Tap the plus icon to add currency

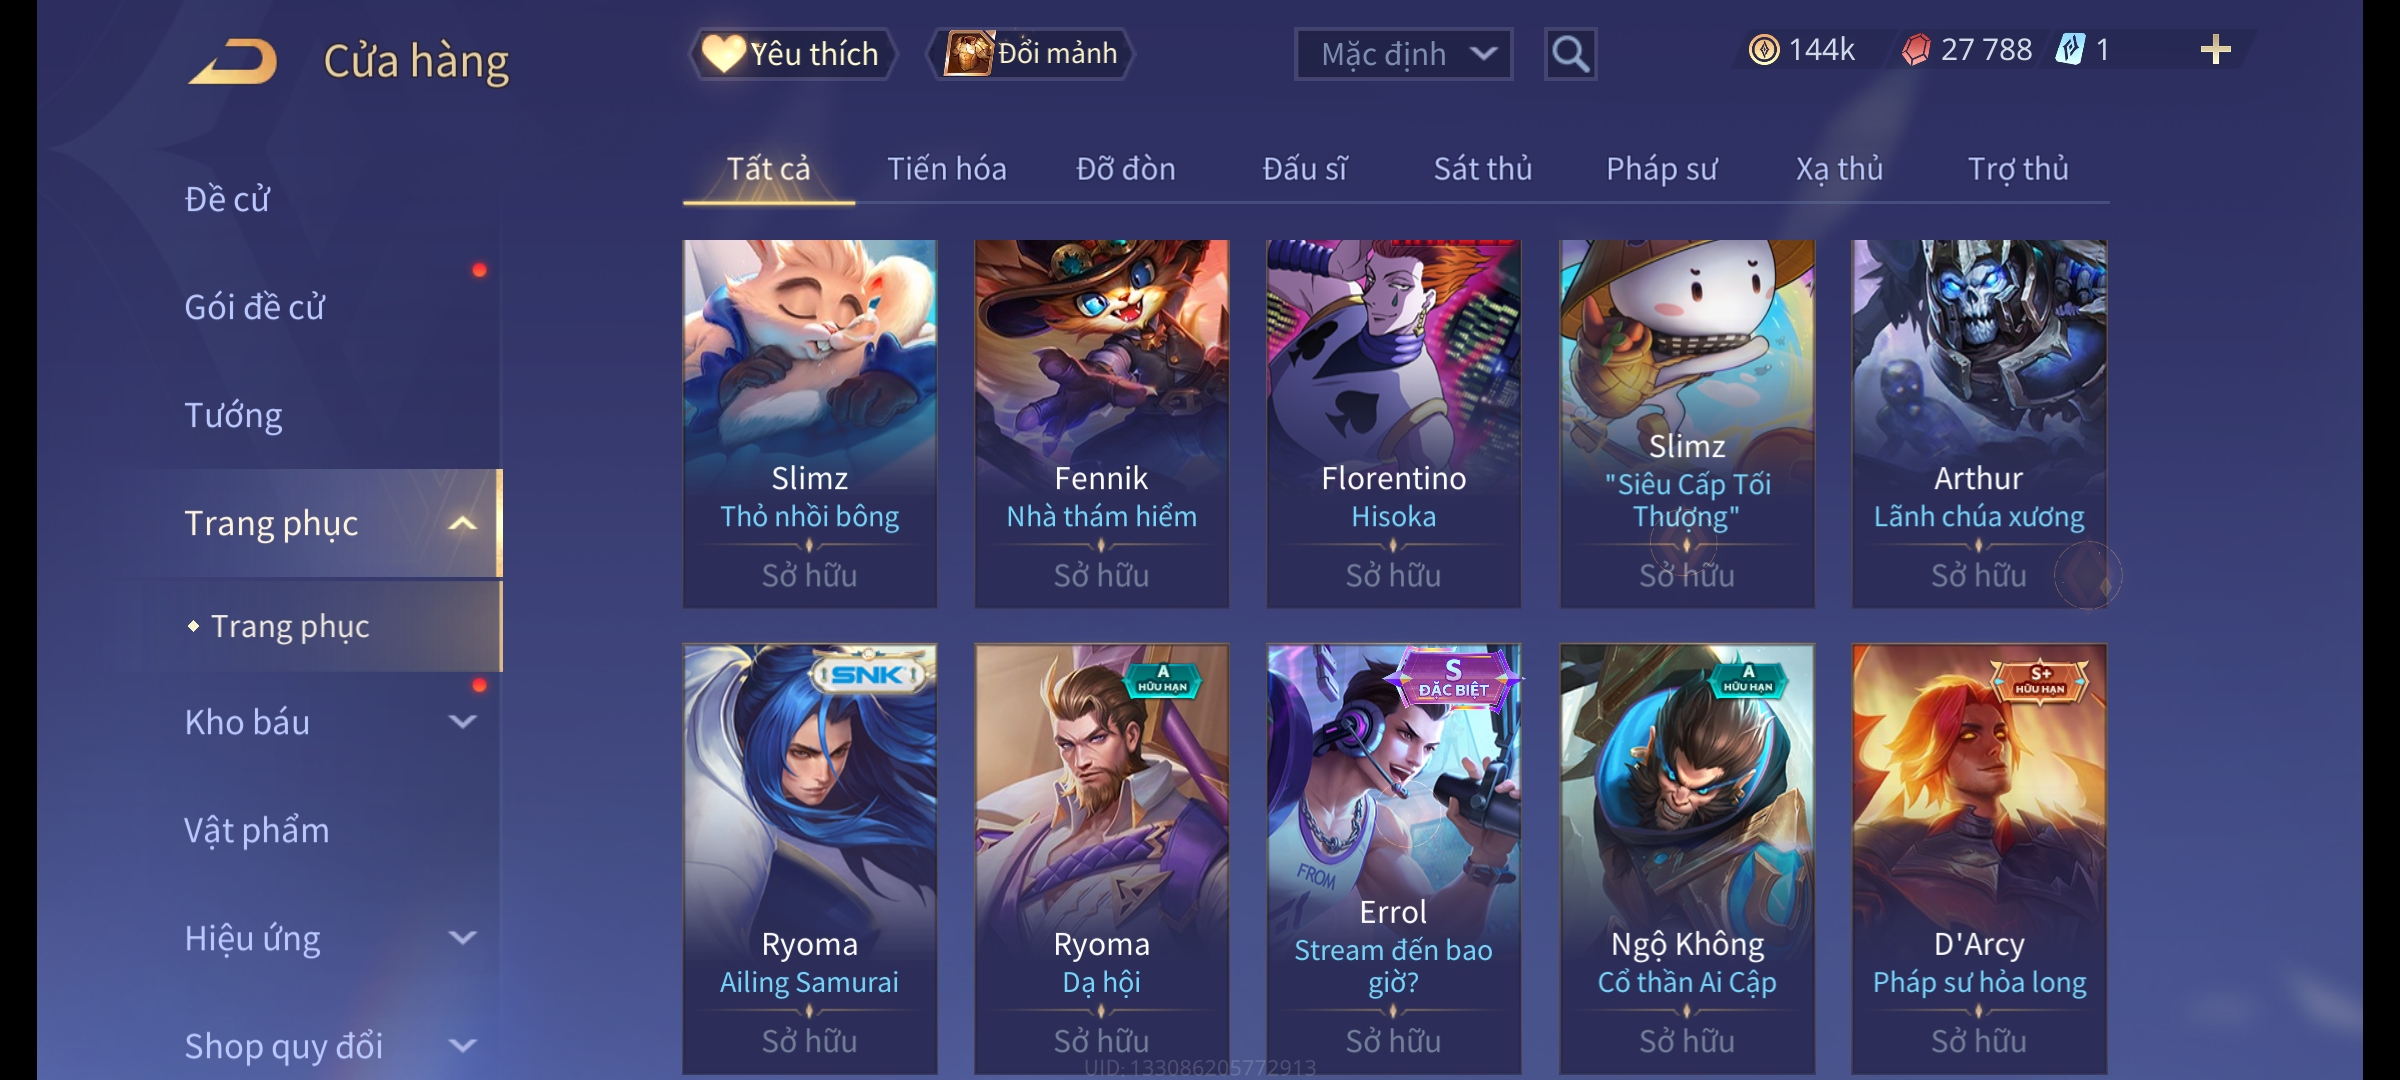(x=2215, y=50)
